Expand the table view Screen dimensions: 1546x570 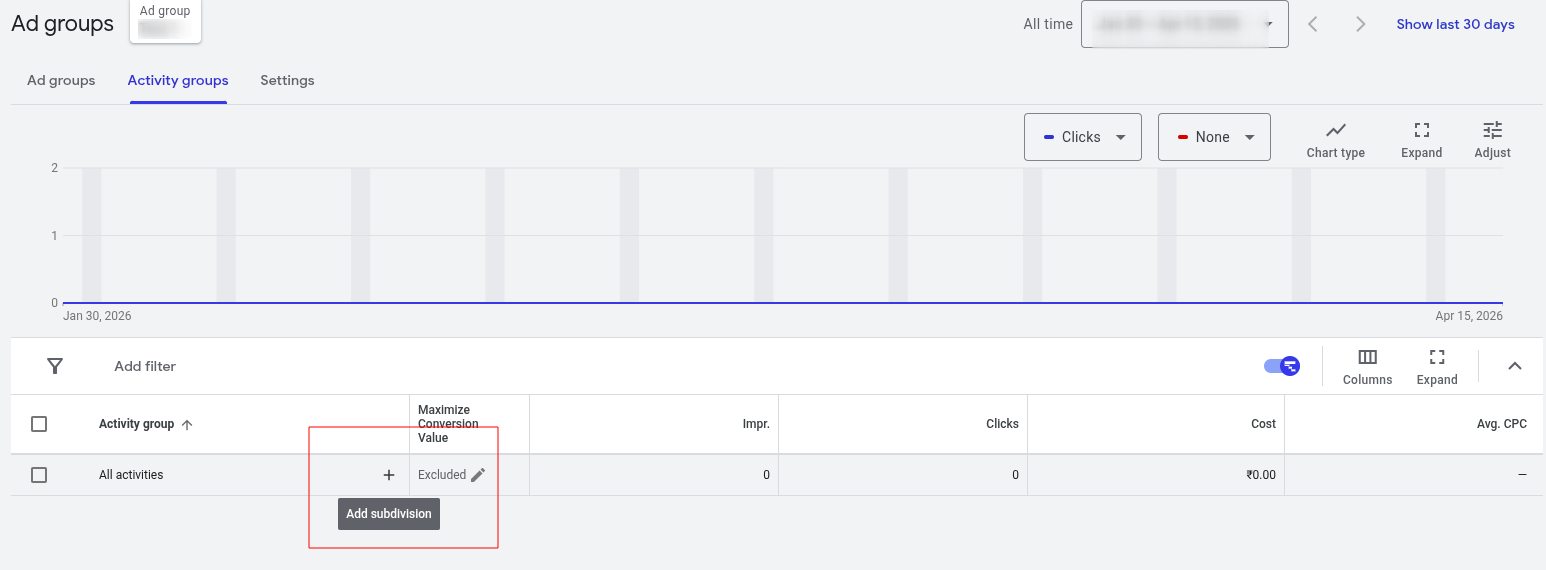[x=1437, y=367]
